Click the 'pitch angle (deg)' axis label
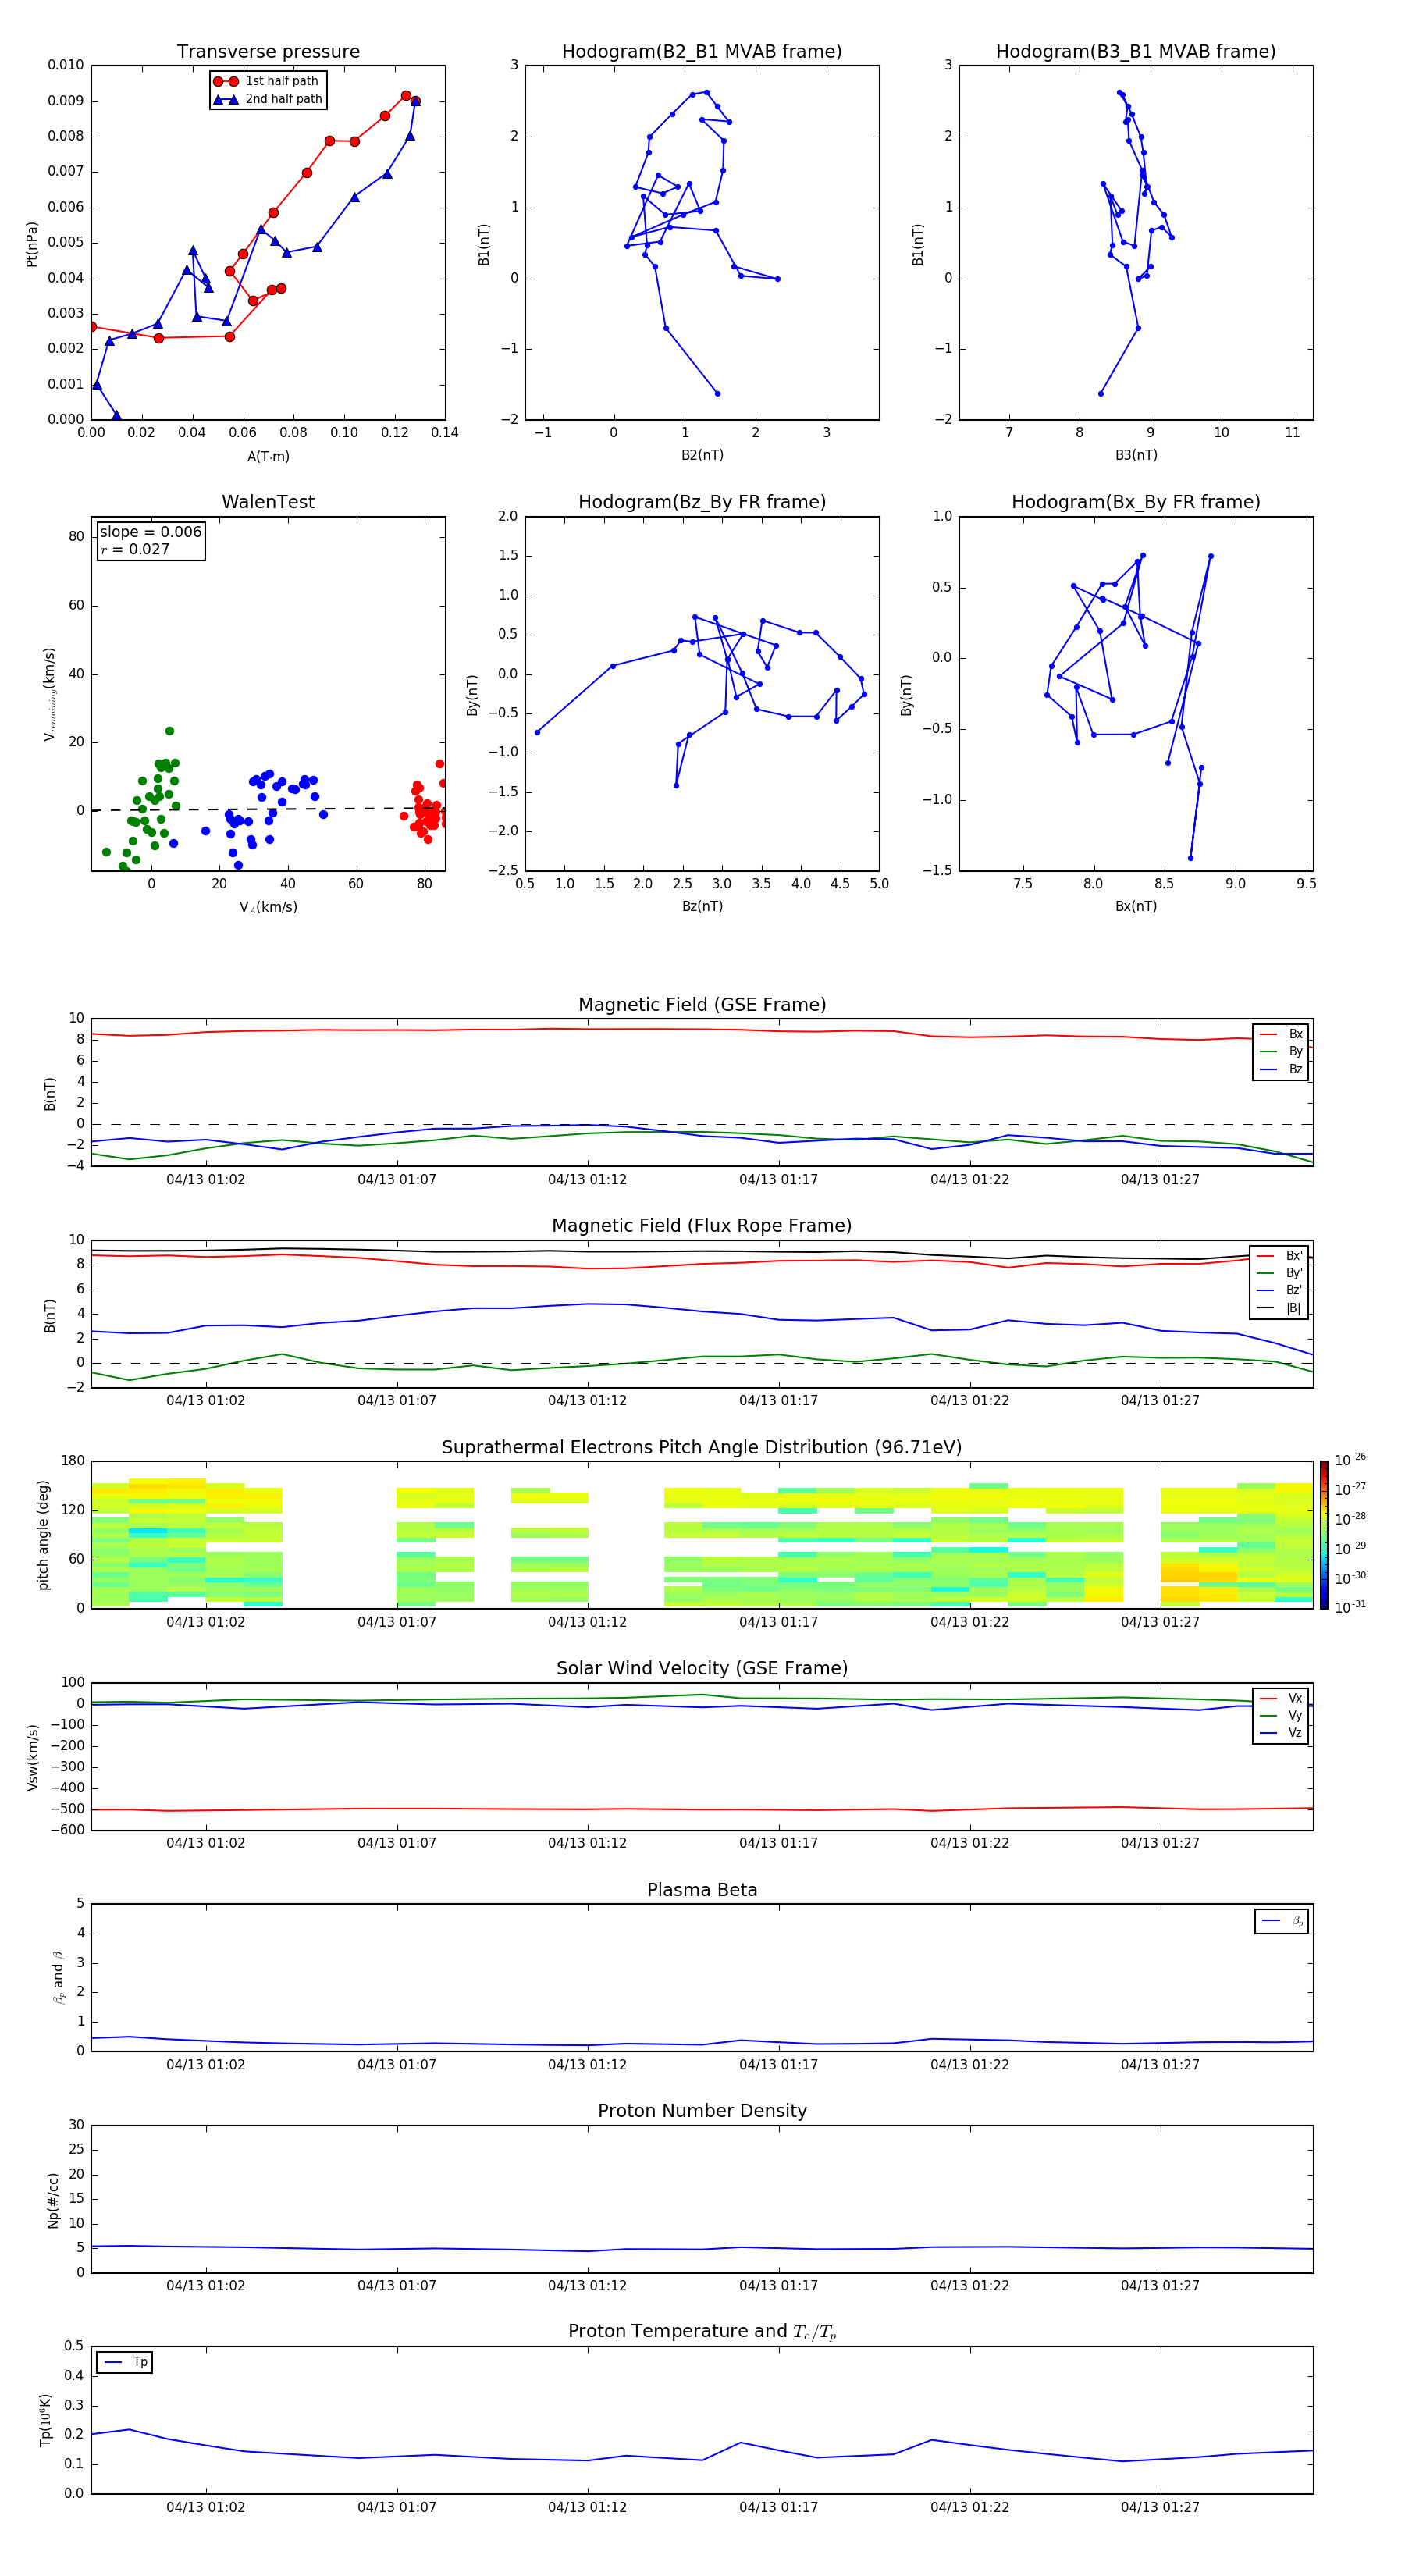The image size is (1405, 2576). click(43, 1535)
